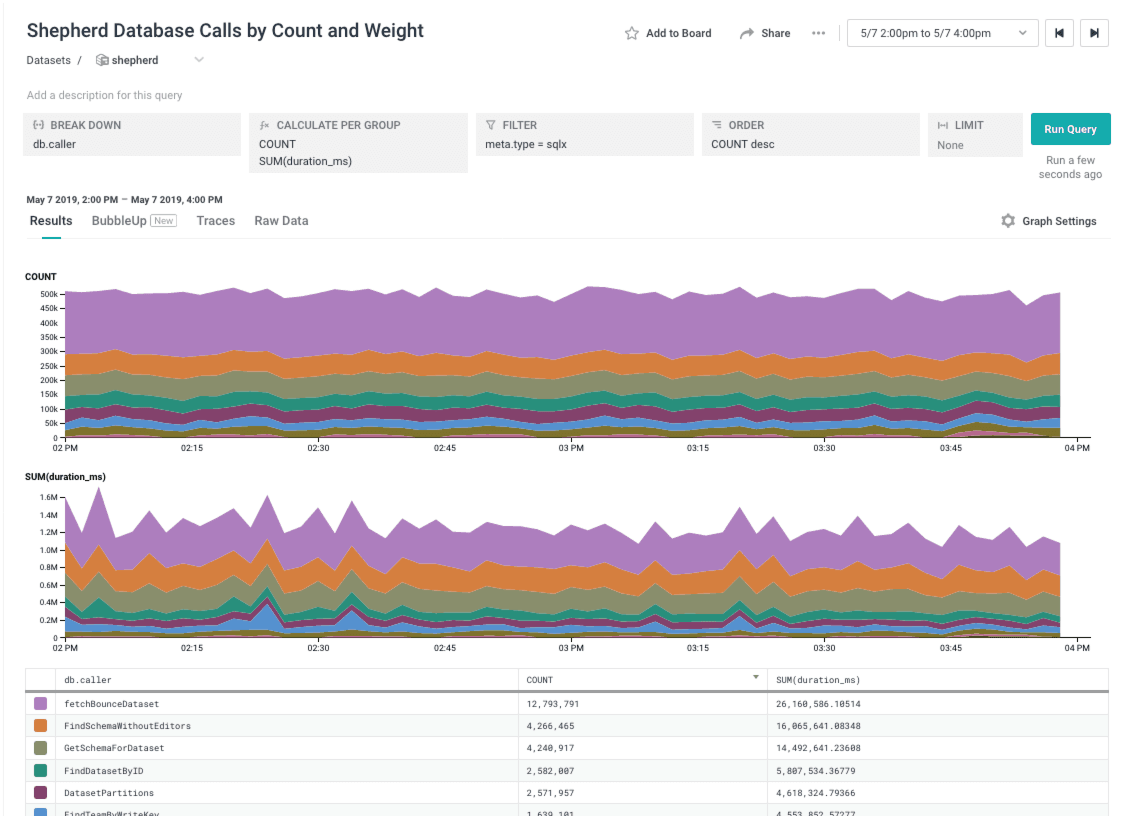Viewport: 1130px width, 816px height.
Task: Open the Raw Data tab
Action: [x=281, y=221]
